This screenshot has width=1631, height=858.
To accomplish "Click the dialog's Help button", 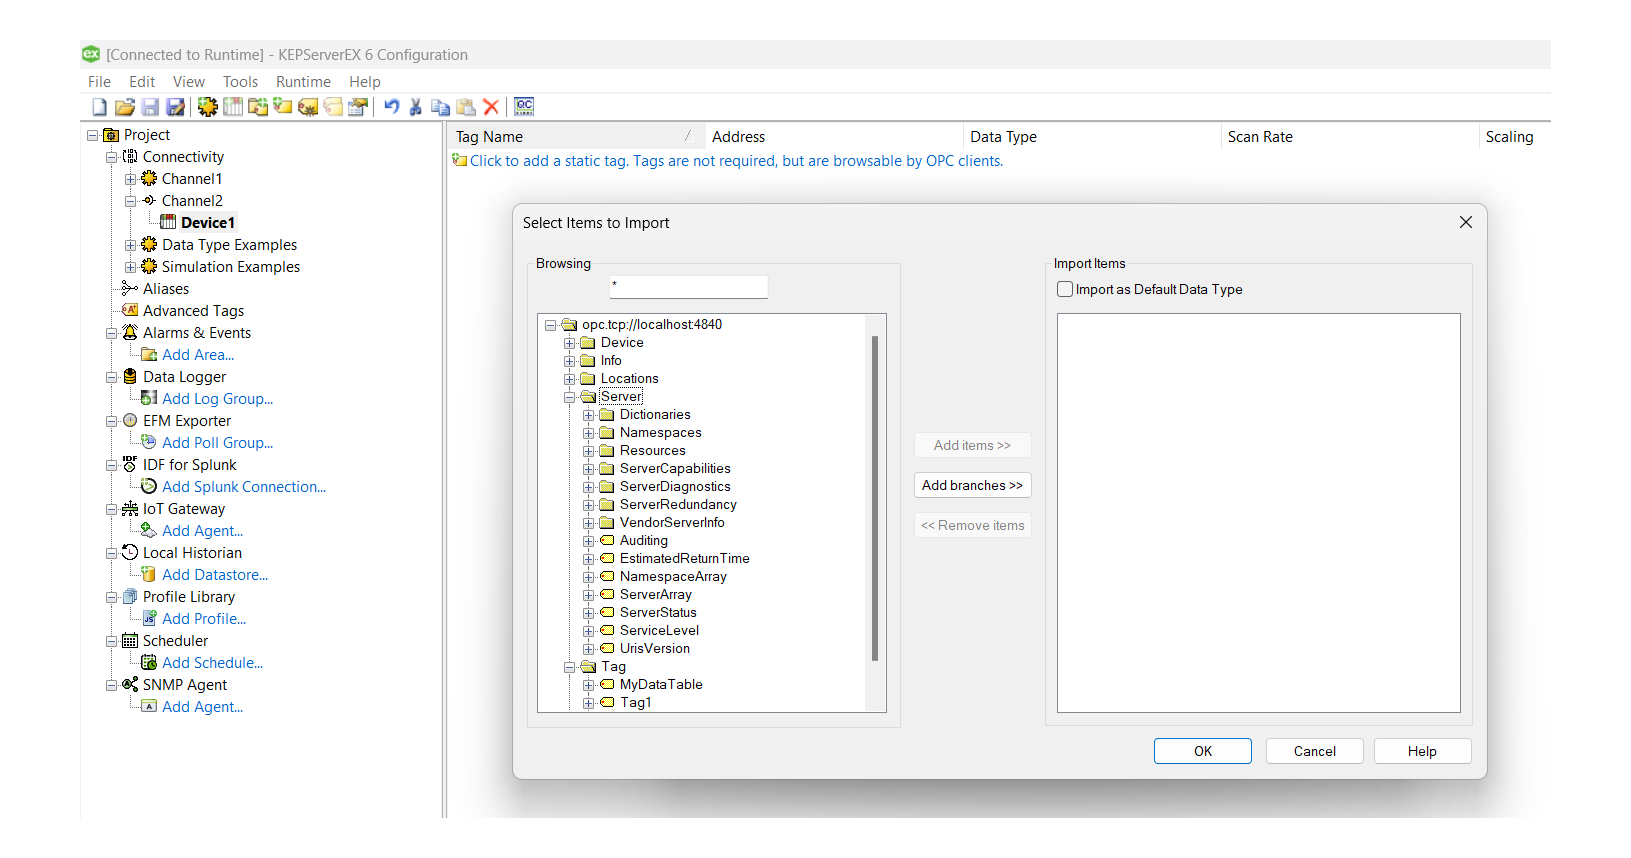I will coord(1422,751).
